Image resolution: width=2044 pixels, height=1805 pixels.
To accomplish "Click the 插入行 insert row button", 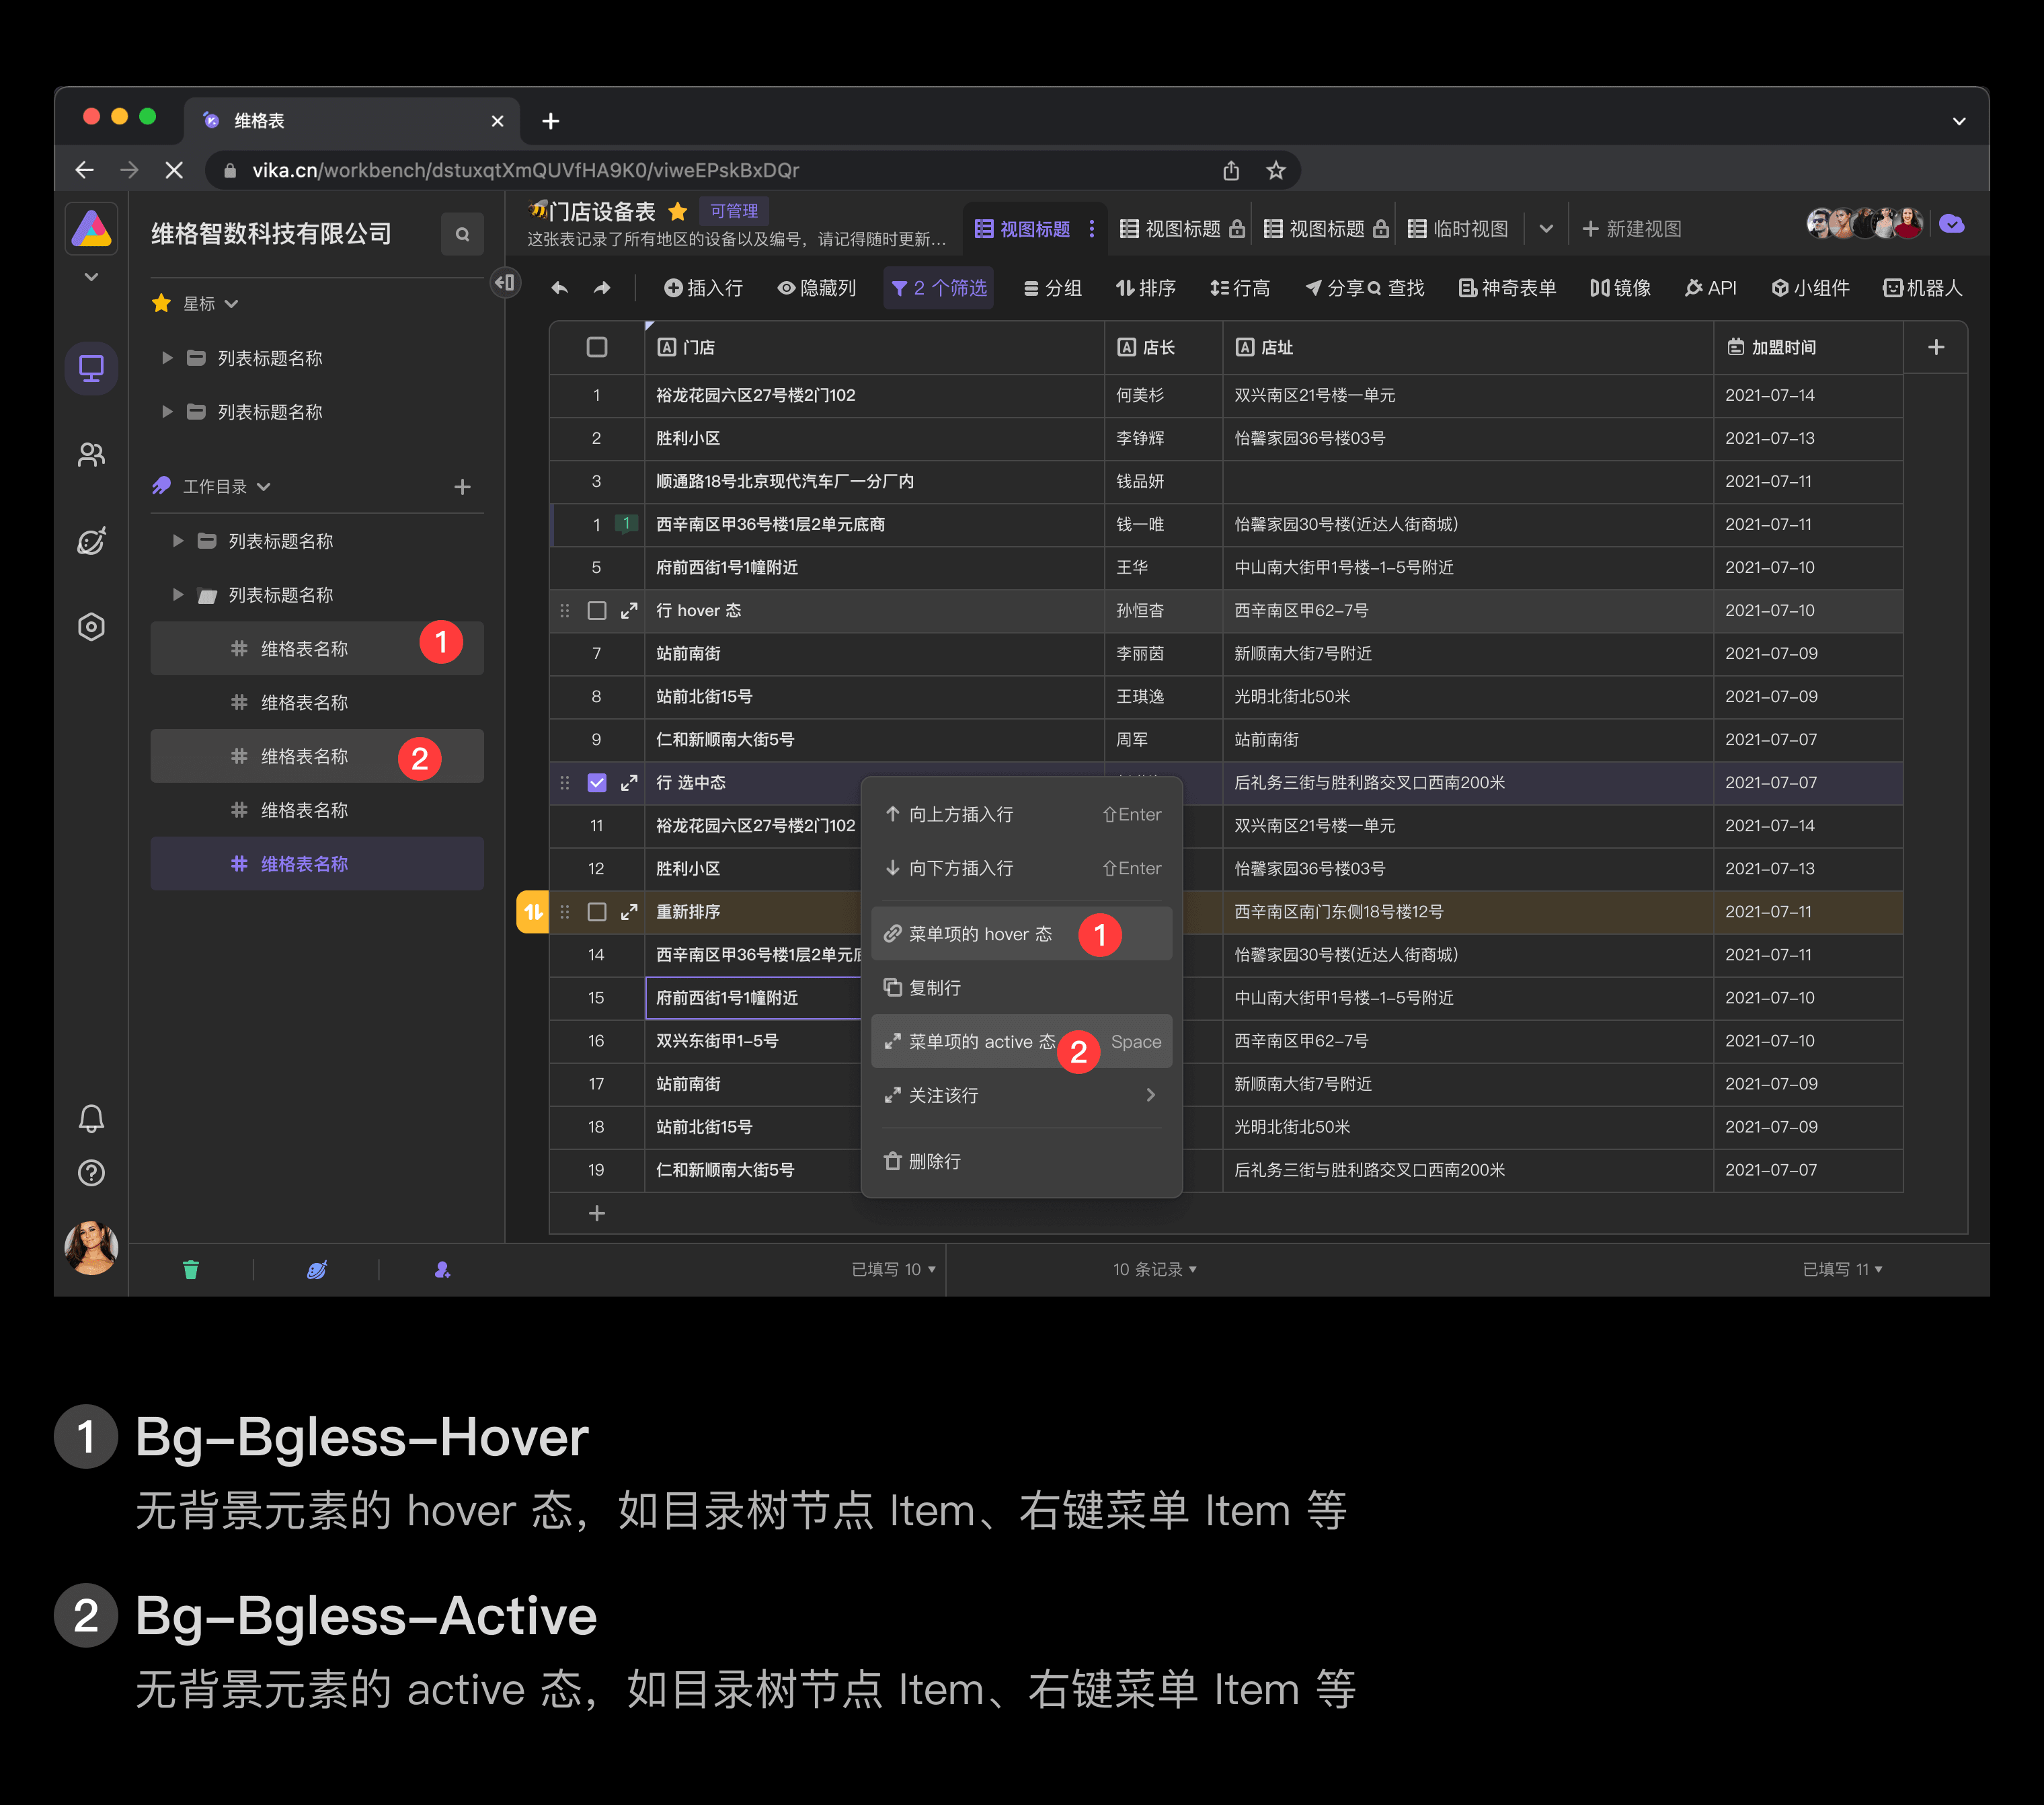I will (x=703, y=288).
